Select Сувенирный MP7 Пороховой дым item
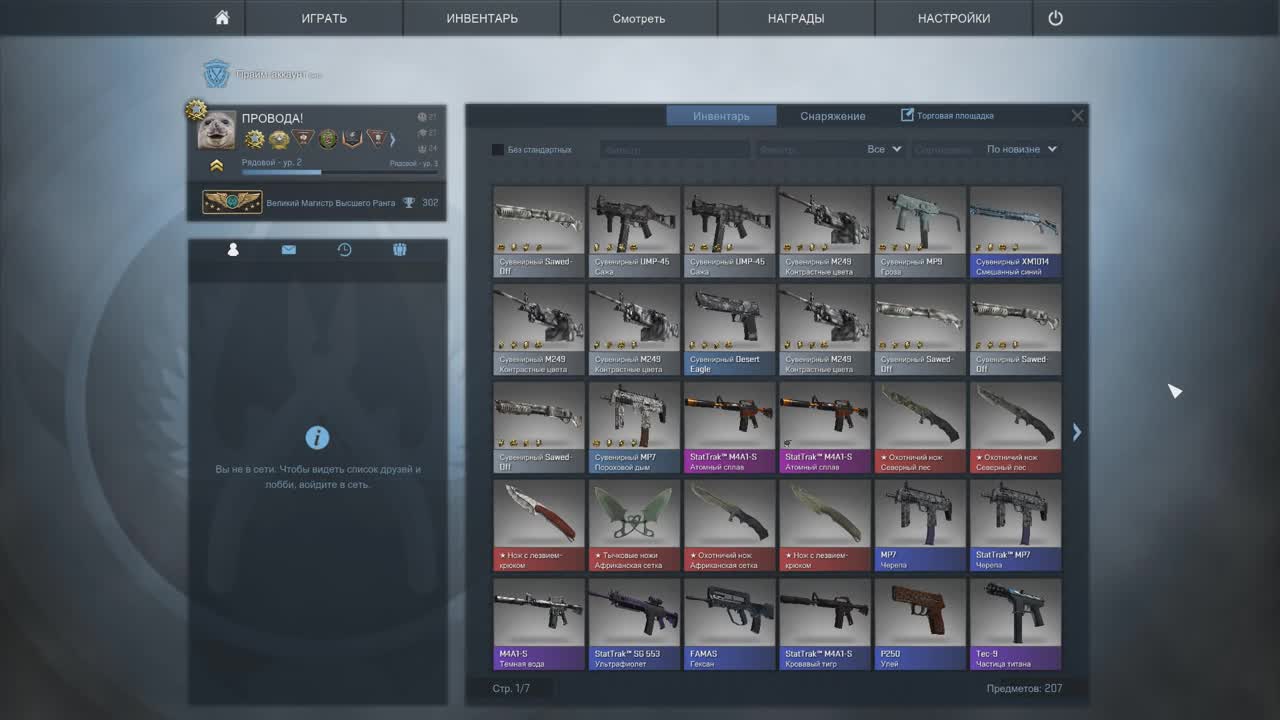Image resolution: width=1280 pixels, height=720 pixels. pyautogui.click(x=634, y=428)
